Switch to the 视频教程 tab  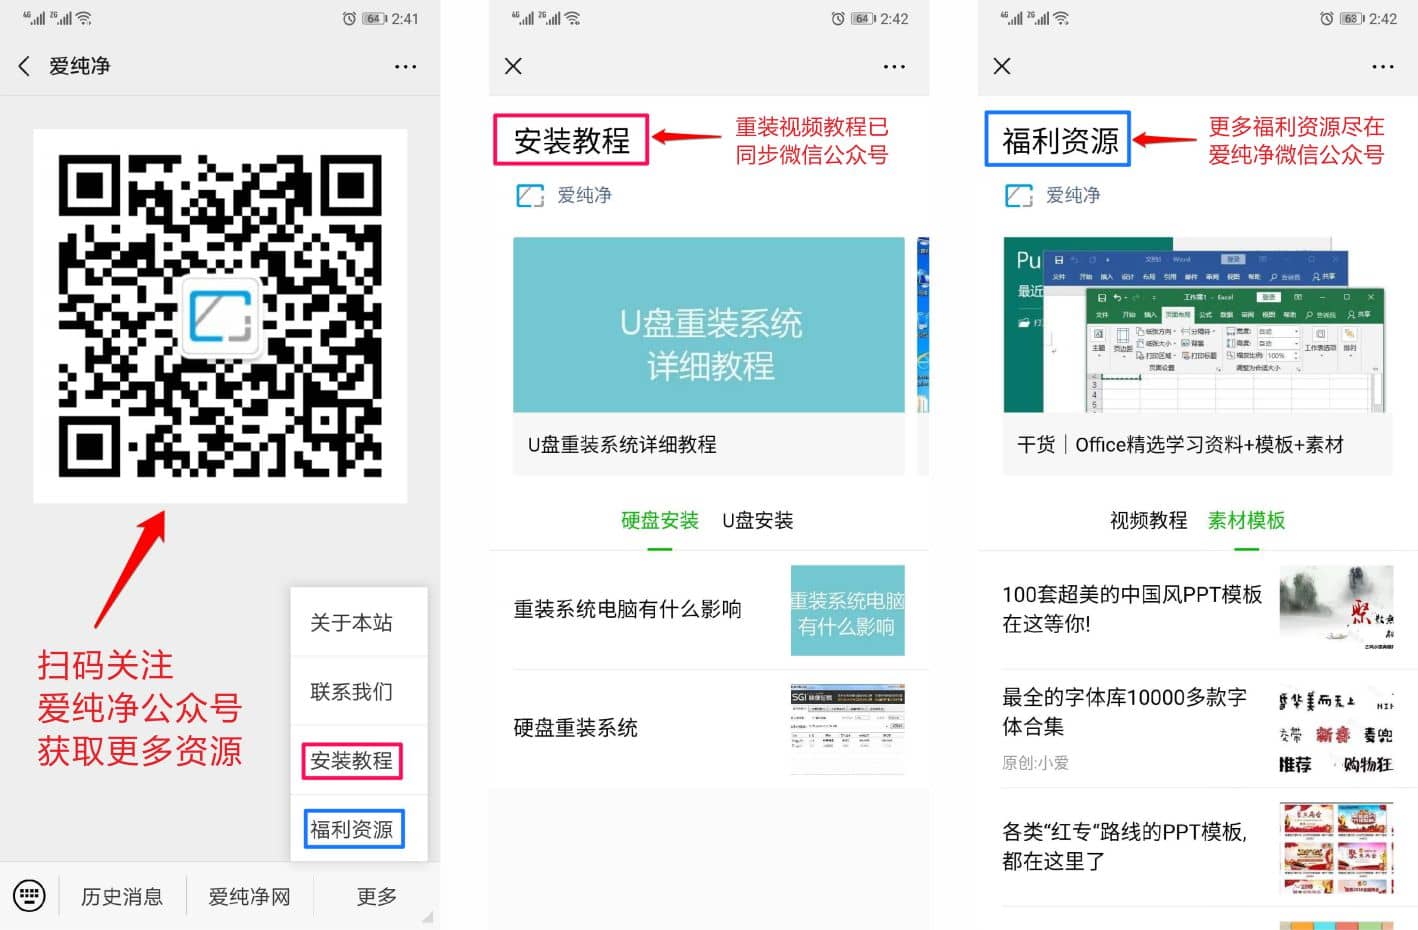tap(1148, 521)
